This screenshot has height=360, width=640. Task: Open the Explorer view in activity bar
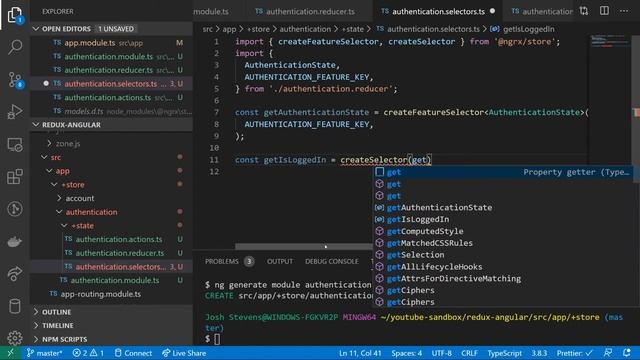[x=15, y=15]
